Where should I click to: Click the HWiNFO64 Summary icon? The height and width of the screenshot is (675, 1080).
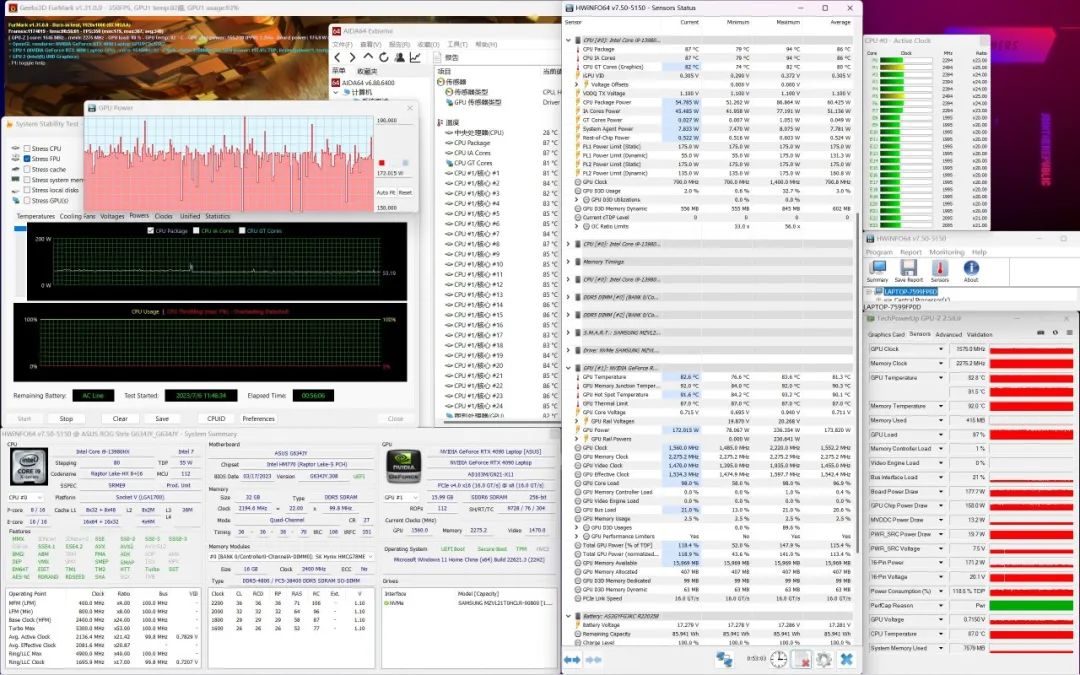pyautogui.click(x=877, y=269)
